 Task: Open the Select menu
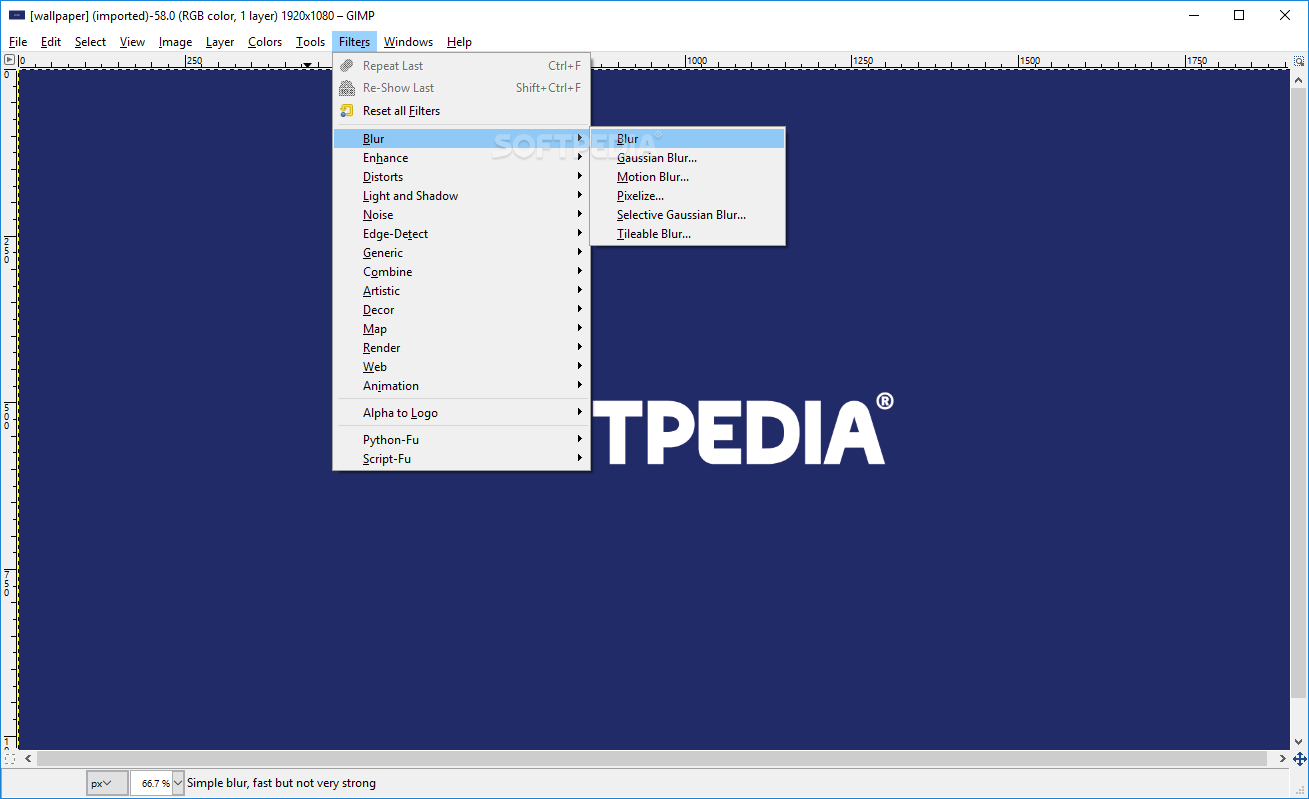pos(90,42)
